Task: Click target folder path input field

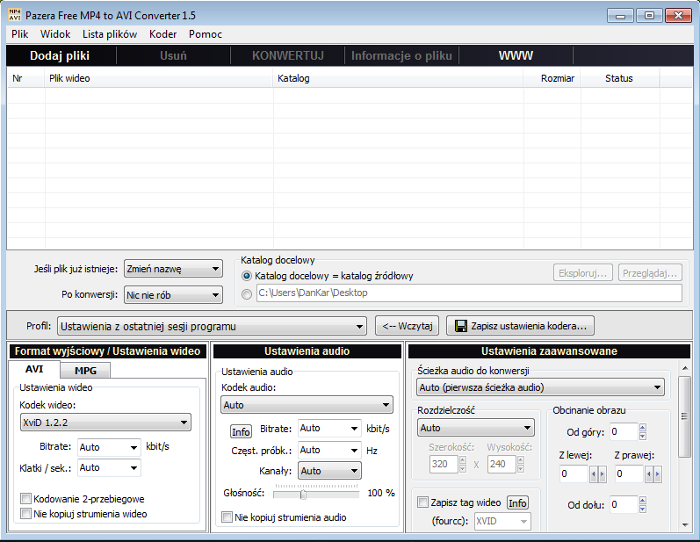Action: pos(469,293)
